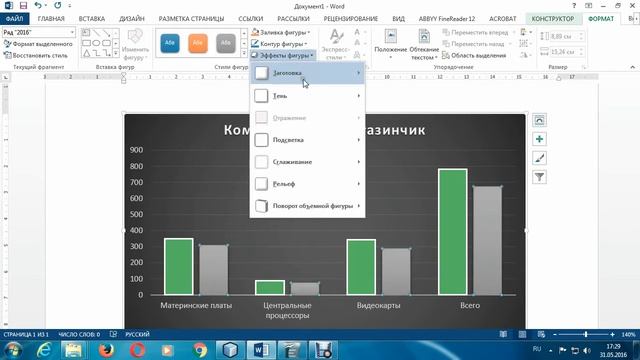The image size is (640, 360).
Task: Open Chart Elements plus button beside chart
Action: (x=539, y=139)
